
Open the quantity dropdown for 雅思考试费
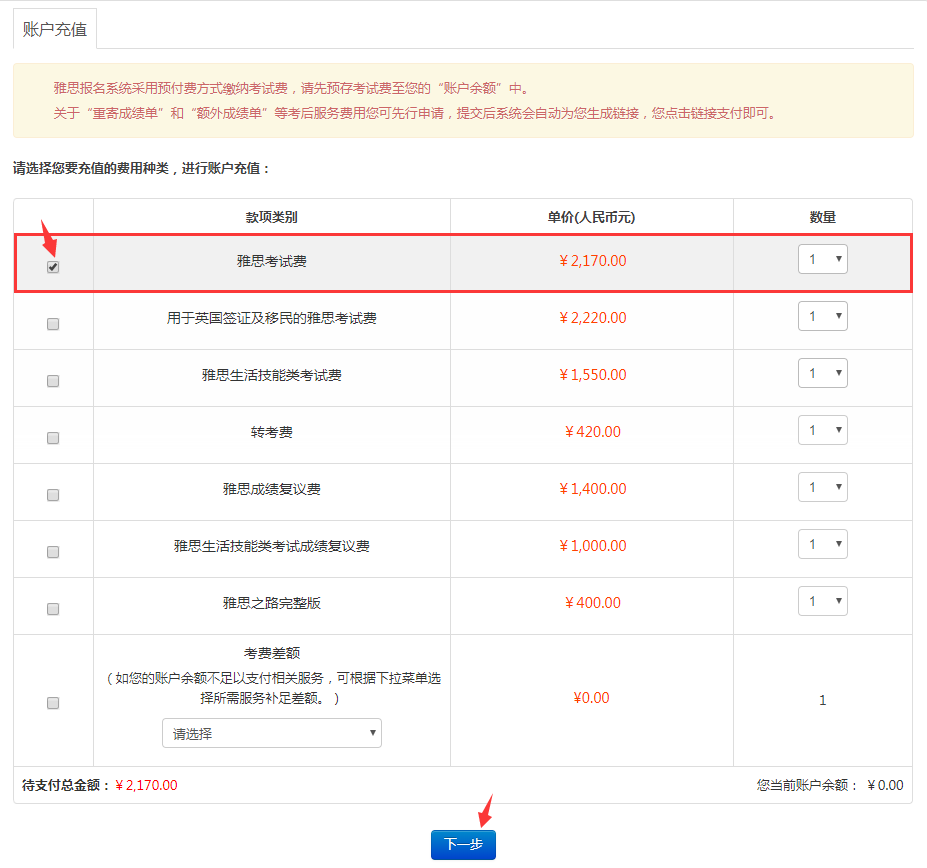pos(822,258)
